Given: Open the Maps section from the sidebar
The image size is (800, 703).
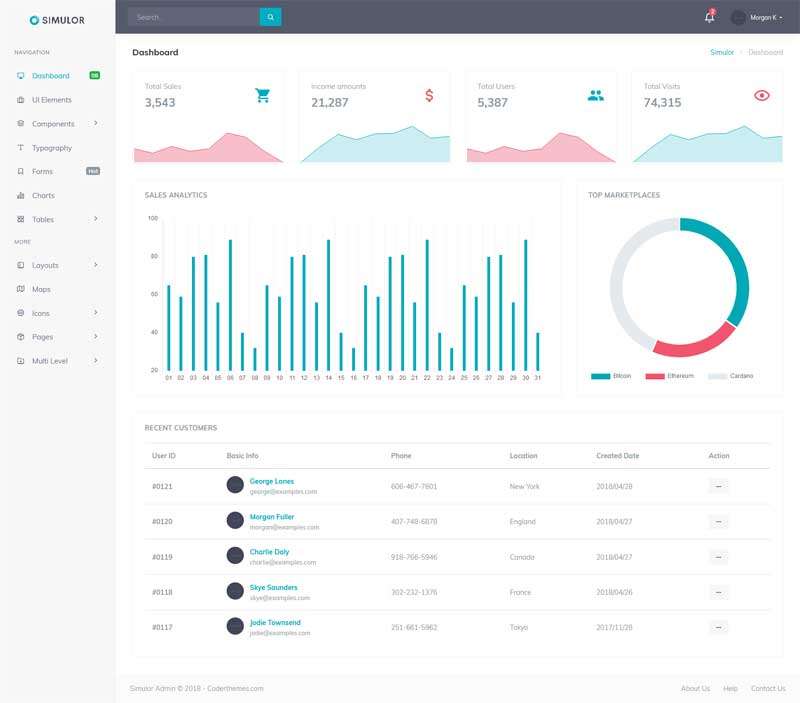Looking at the screenshot, I should (x=40, y=289).
